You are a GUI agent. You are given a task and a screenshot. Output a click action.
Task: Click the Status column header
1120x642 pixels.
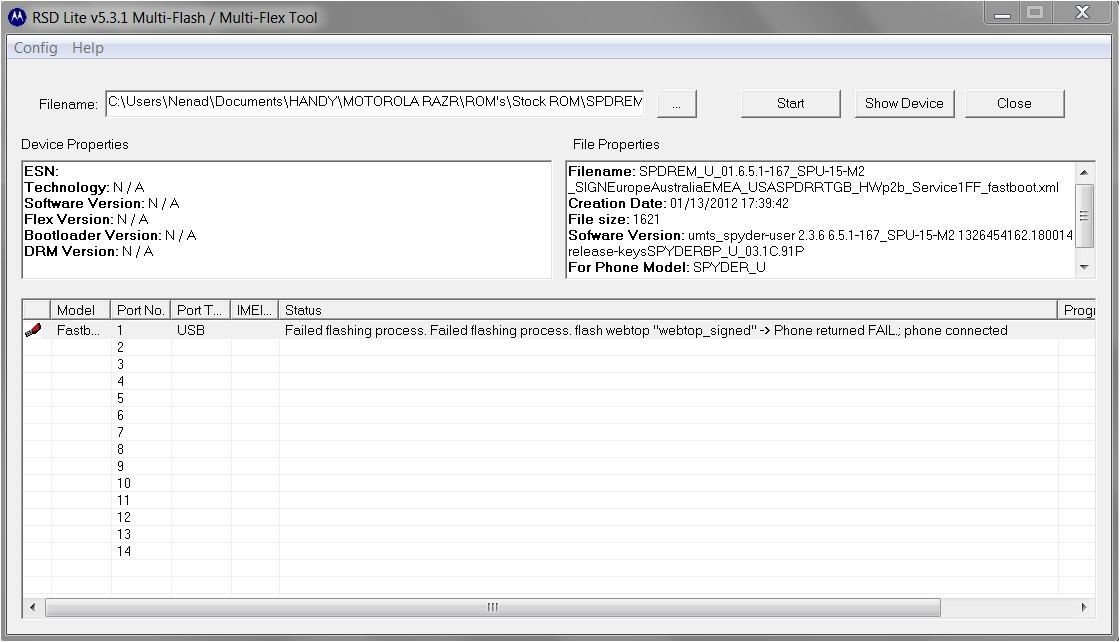pos(668,310)
